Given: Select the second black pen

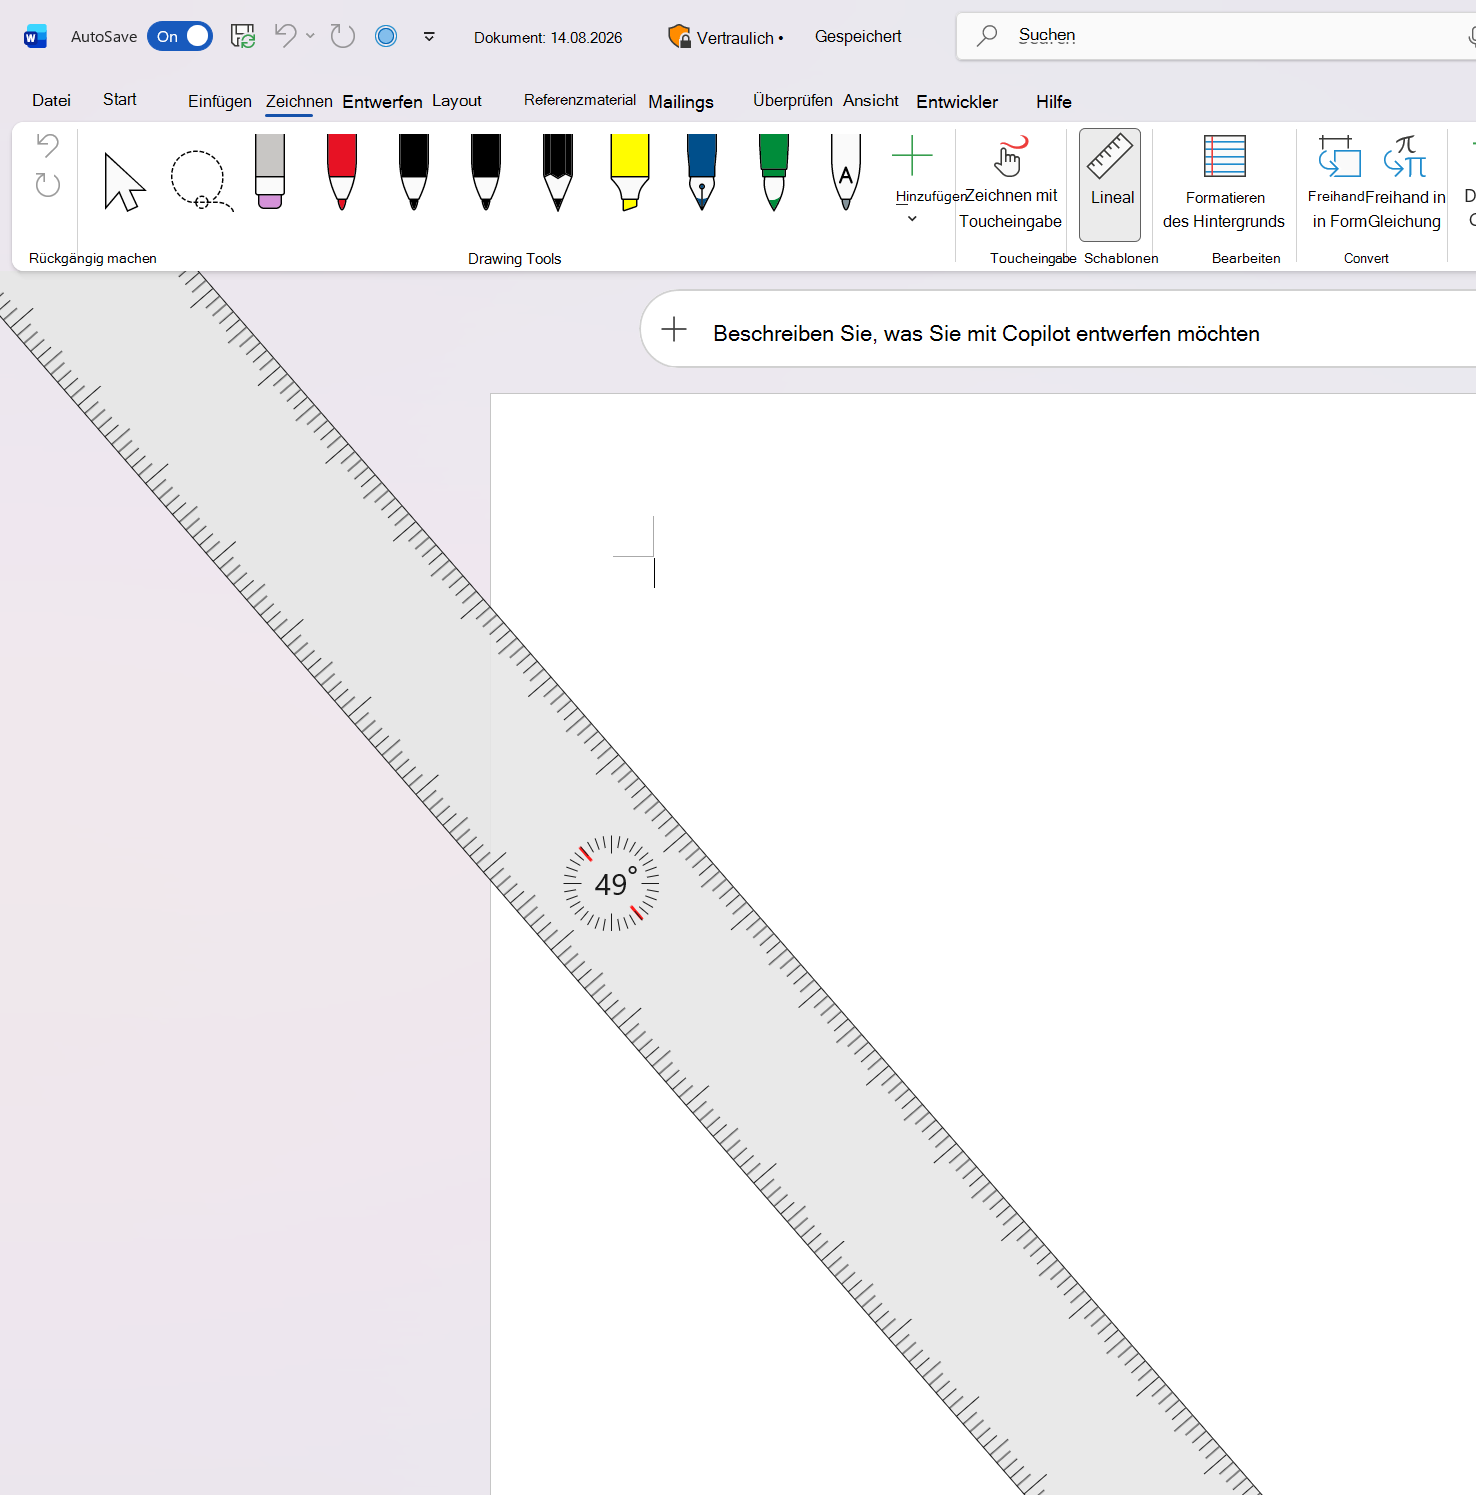Looking at the screenshot, I should pyautogui.click(x=486, y=172).
